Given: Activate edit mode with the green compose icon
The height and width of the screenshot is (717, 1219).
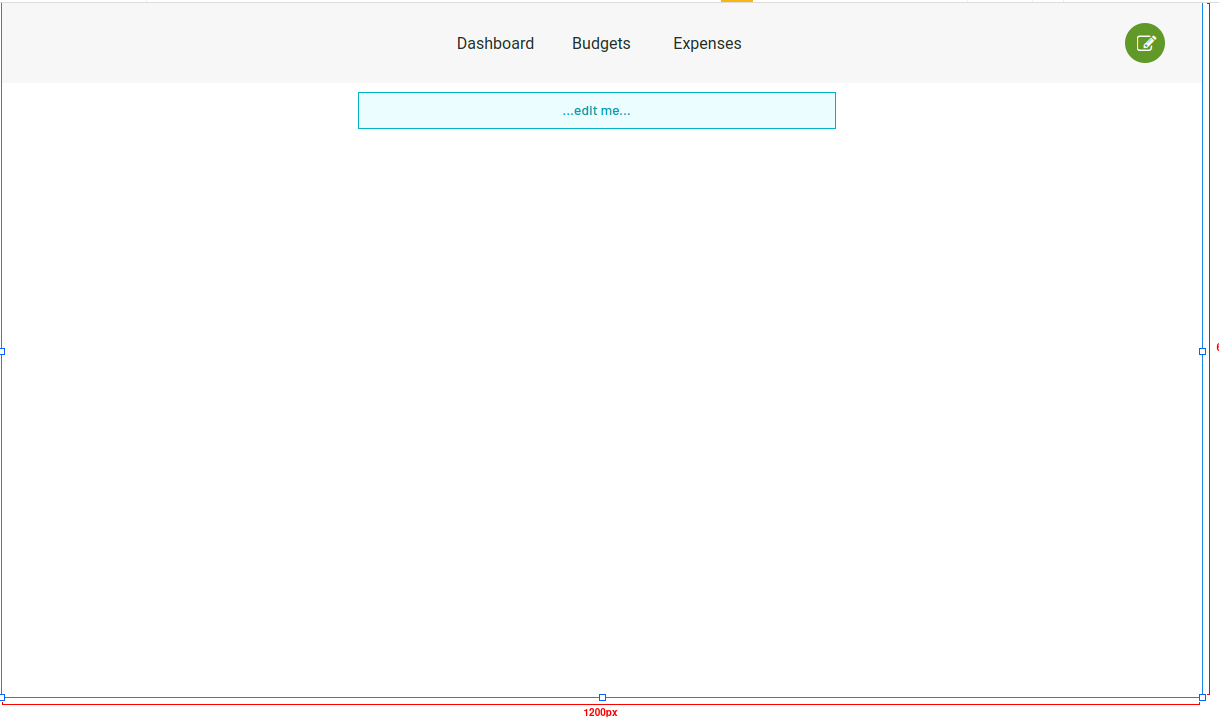Looking at the screenshot, I should 1144,43.
